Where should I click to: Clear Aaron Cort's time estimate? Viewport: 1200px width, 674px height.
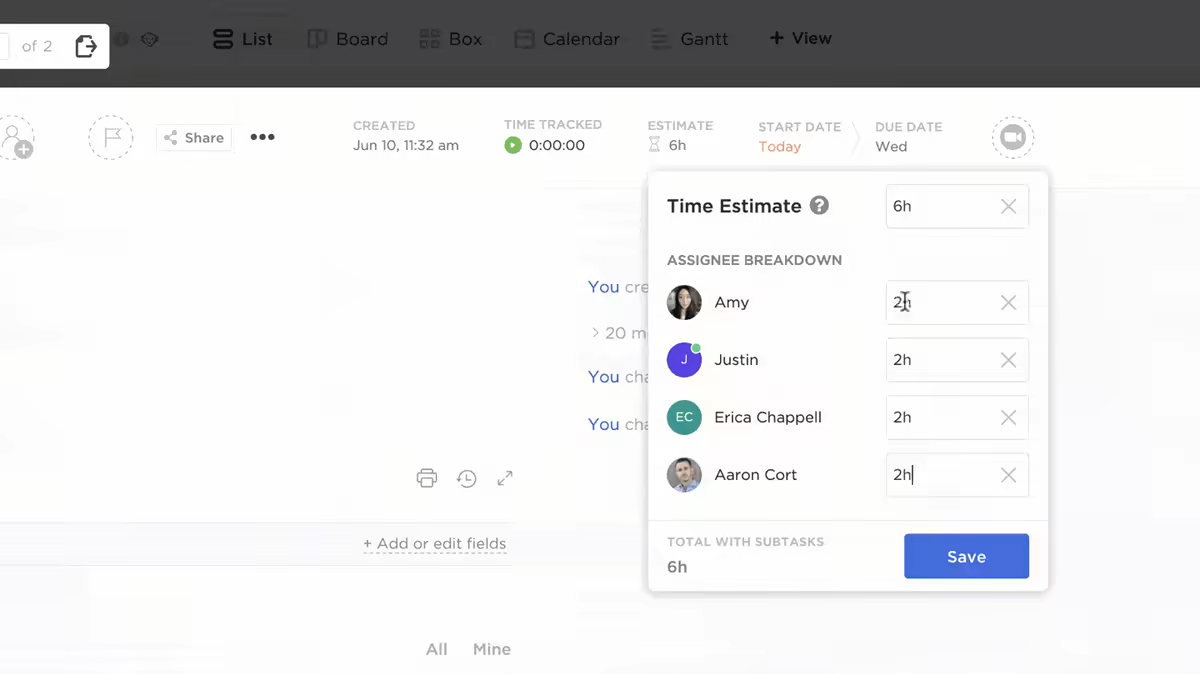coord(1008,475)
